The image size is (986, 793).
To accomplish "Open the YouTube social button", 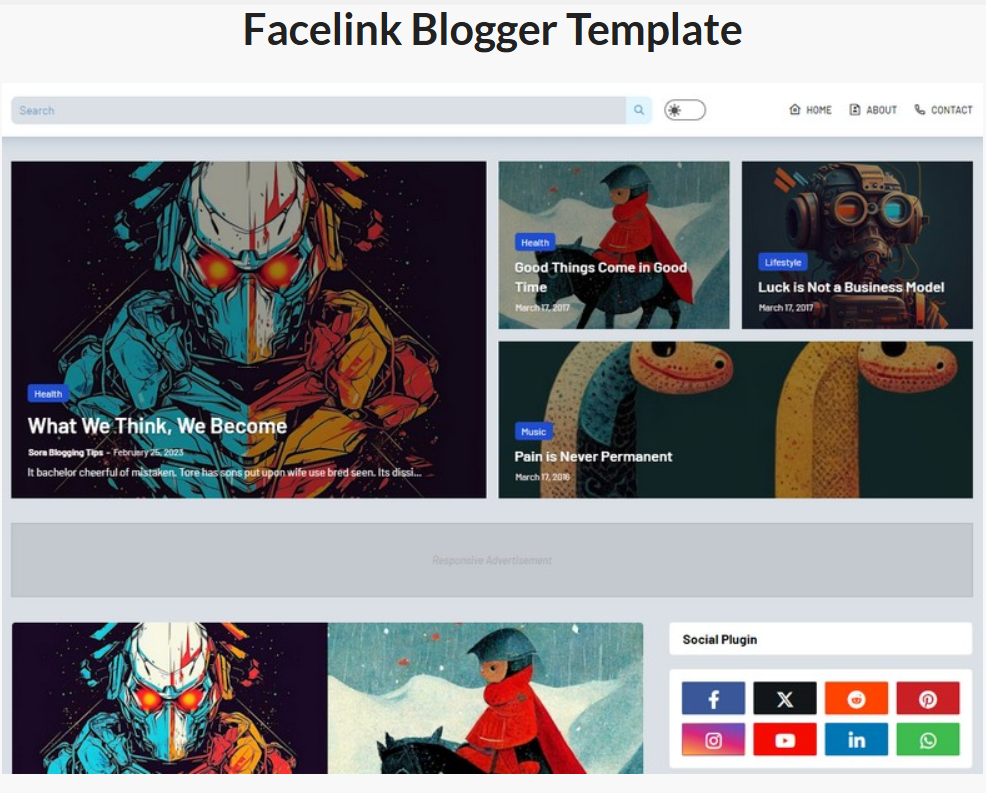I will [785, 740].
